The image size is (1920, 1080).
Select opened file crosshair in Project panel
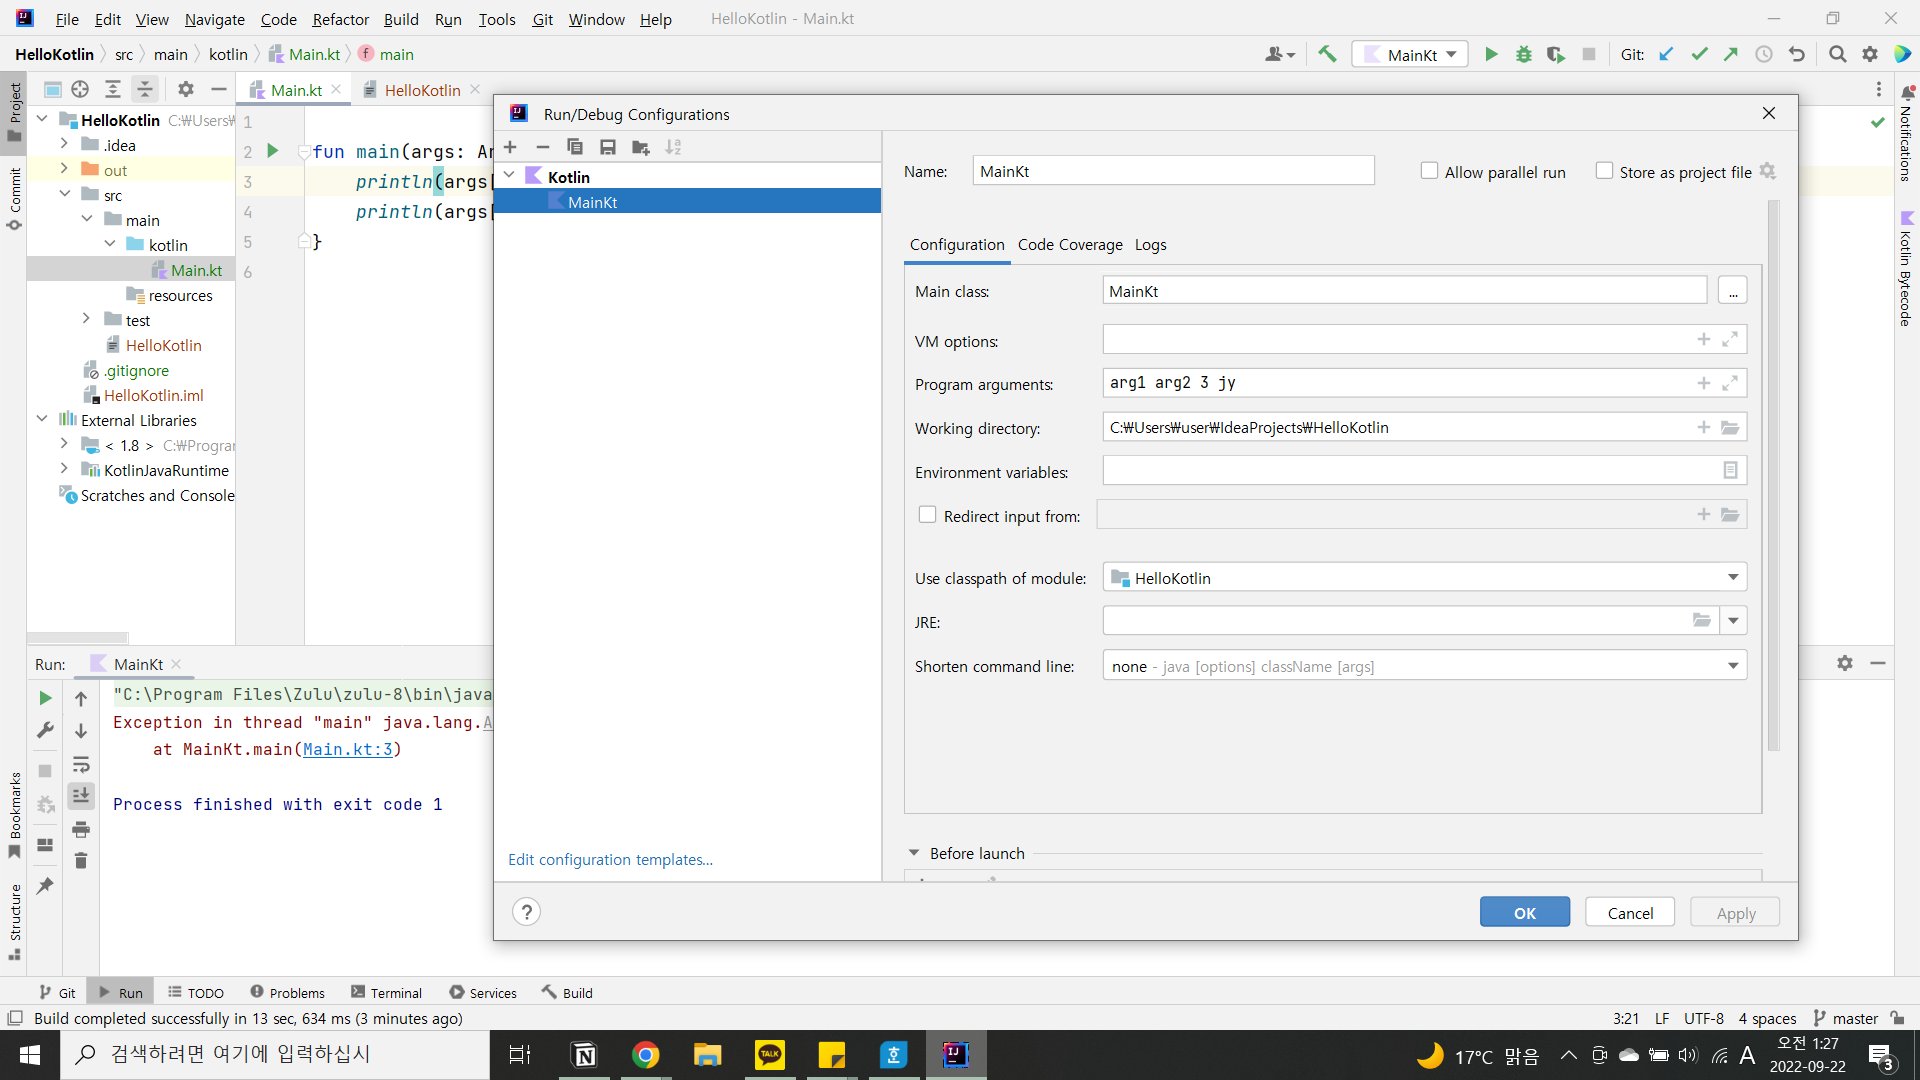tap(80, 89)
